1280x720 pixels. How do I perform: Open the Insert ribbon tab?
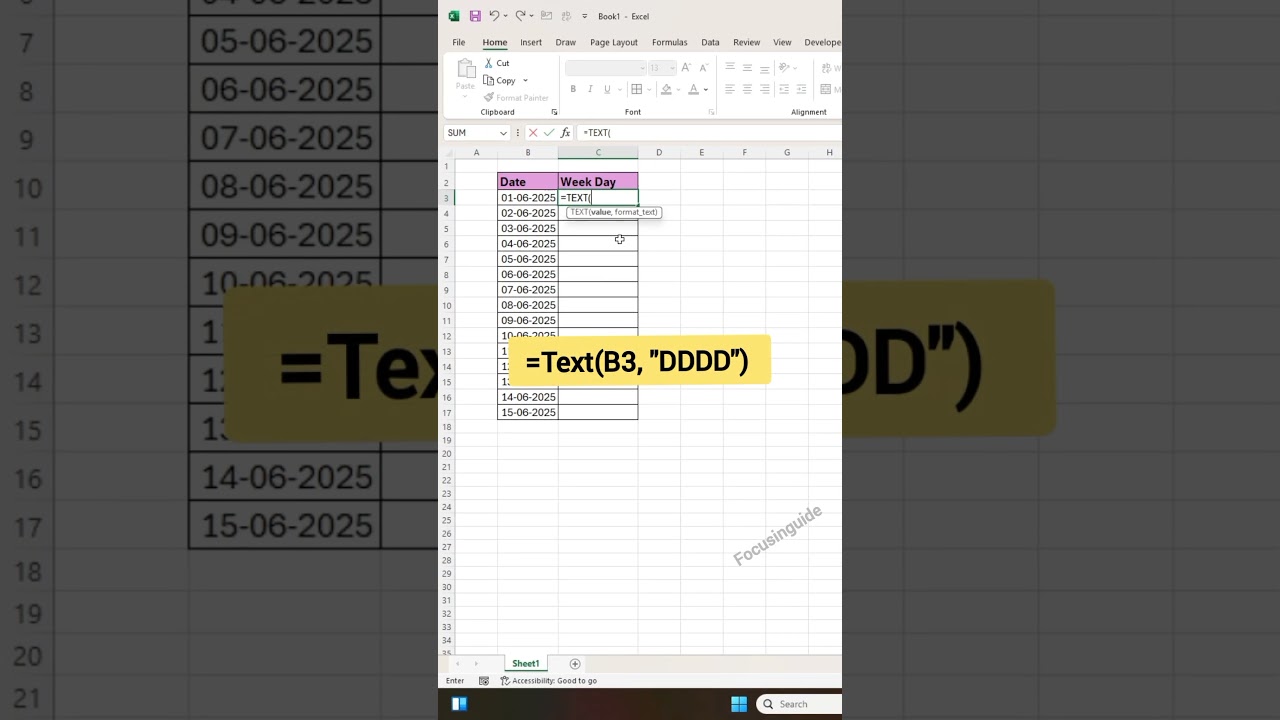(531, 42)
